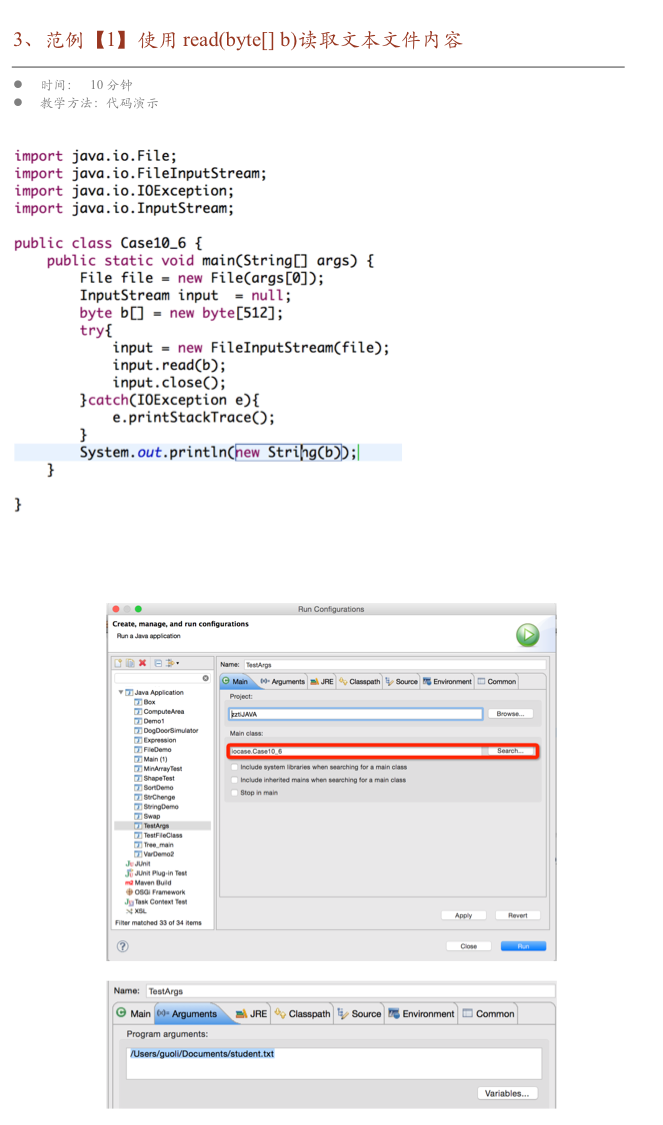Viewport: 663px width, 1125px height.
Task: Select Arguments tab above the Program arguments area
Action: point(188,1014)
